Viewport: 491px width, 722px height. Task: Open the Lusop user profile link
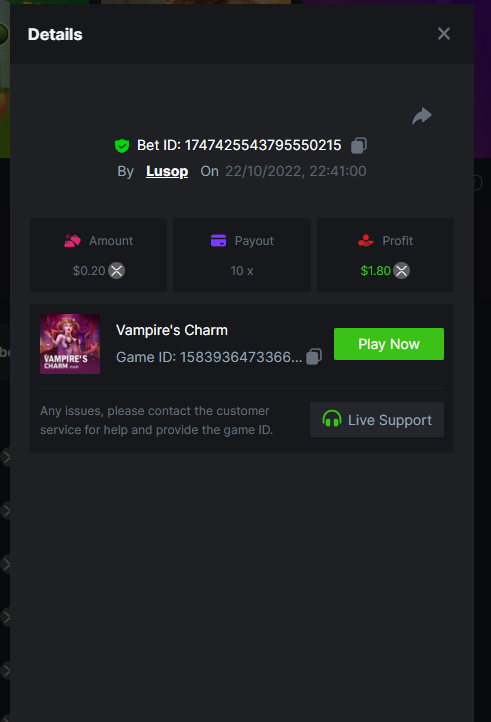pyautogui.click(x=167, y=171)
